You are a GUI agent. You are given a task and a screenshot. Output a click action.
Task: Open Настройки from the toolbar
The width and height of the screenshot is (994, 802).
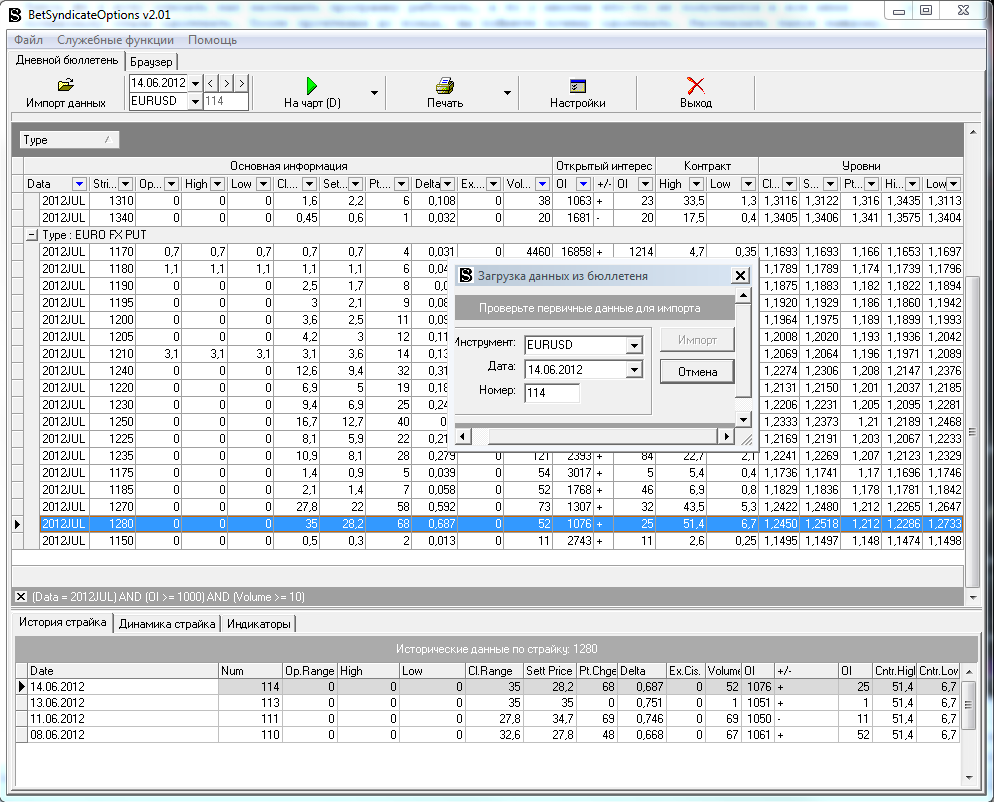click(577, 86)
